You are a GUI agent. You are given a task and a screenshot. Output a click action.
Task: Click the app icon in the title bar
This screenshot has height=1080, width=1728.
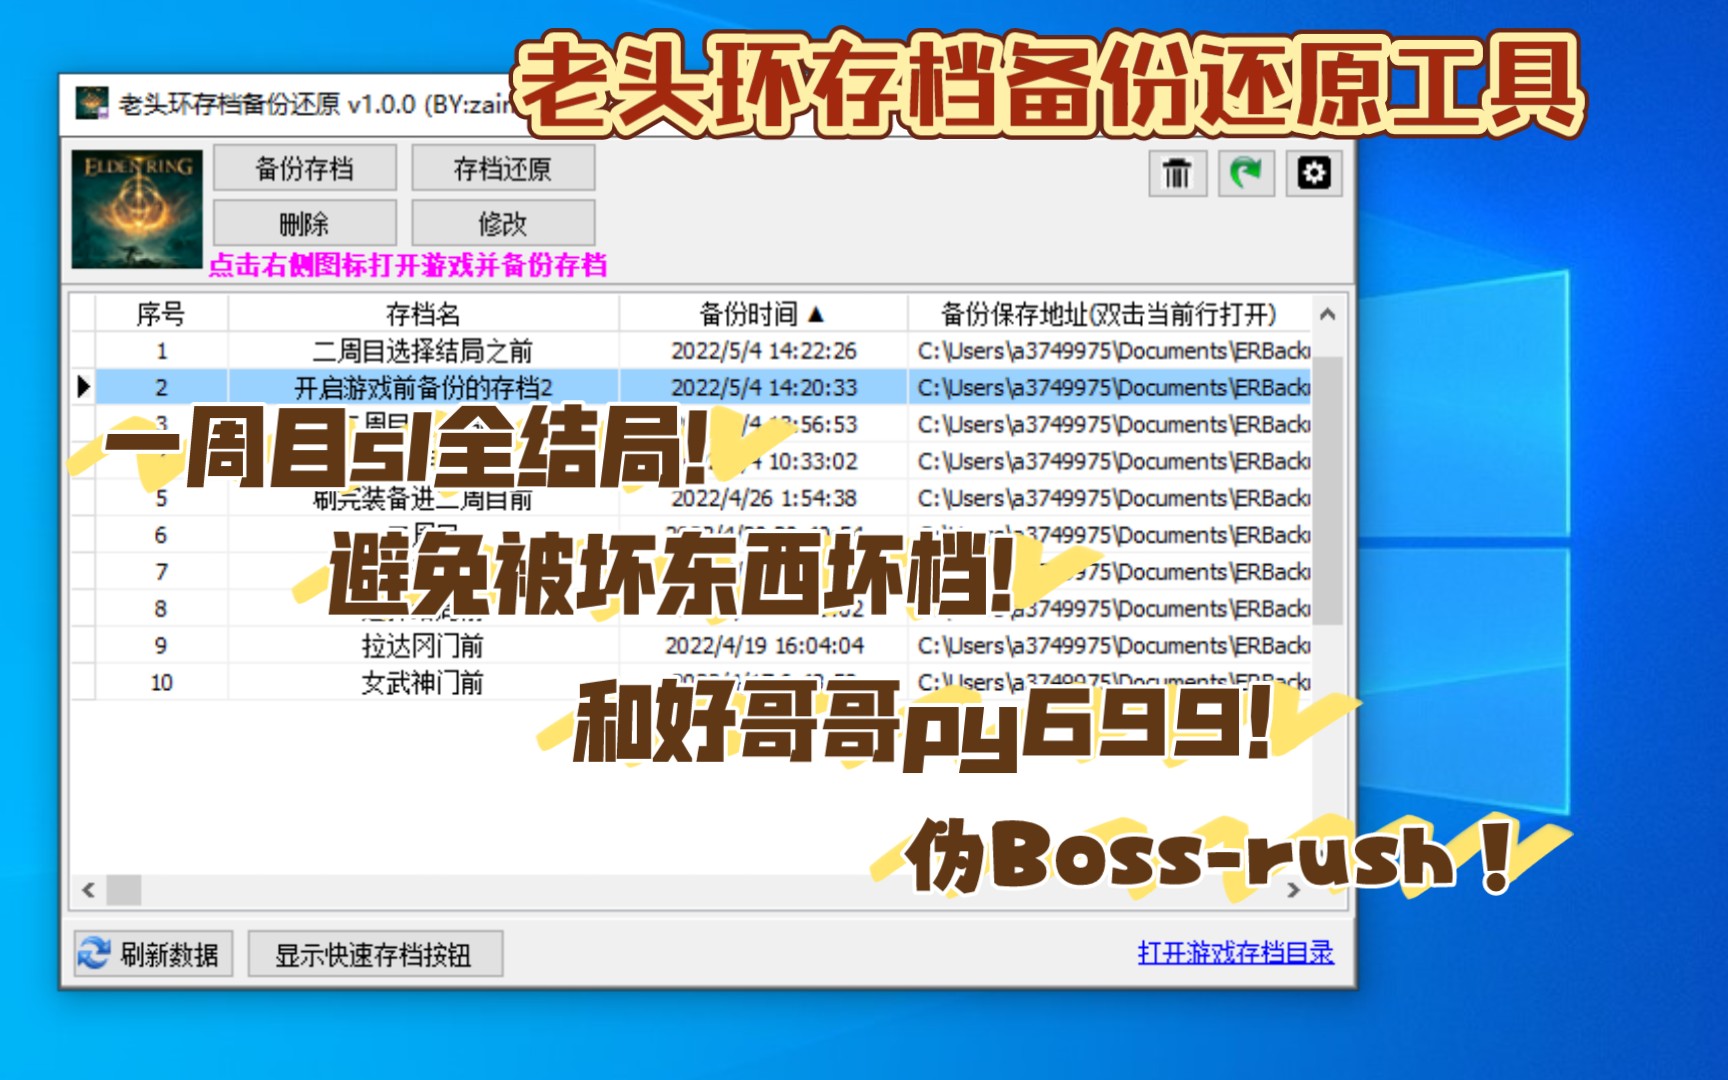pyautogui.click(x=92, y=103)
